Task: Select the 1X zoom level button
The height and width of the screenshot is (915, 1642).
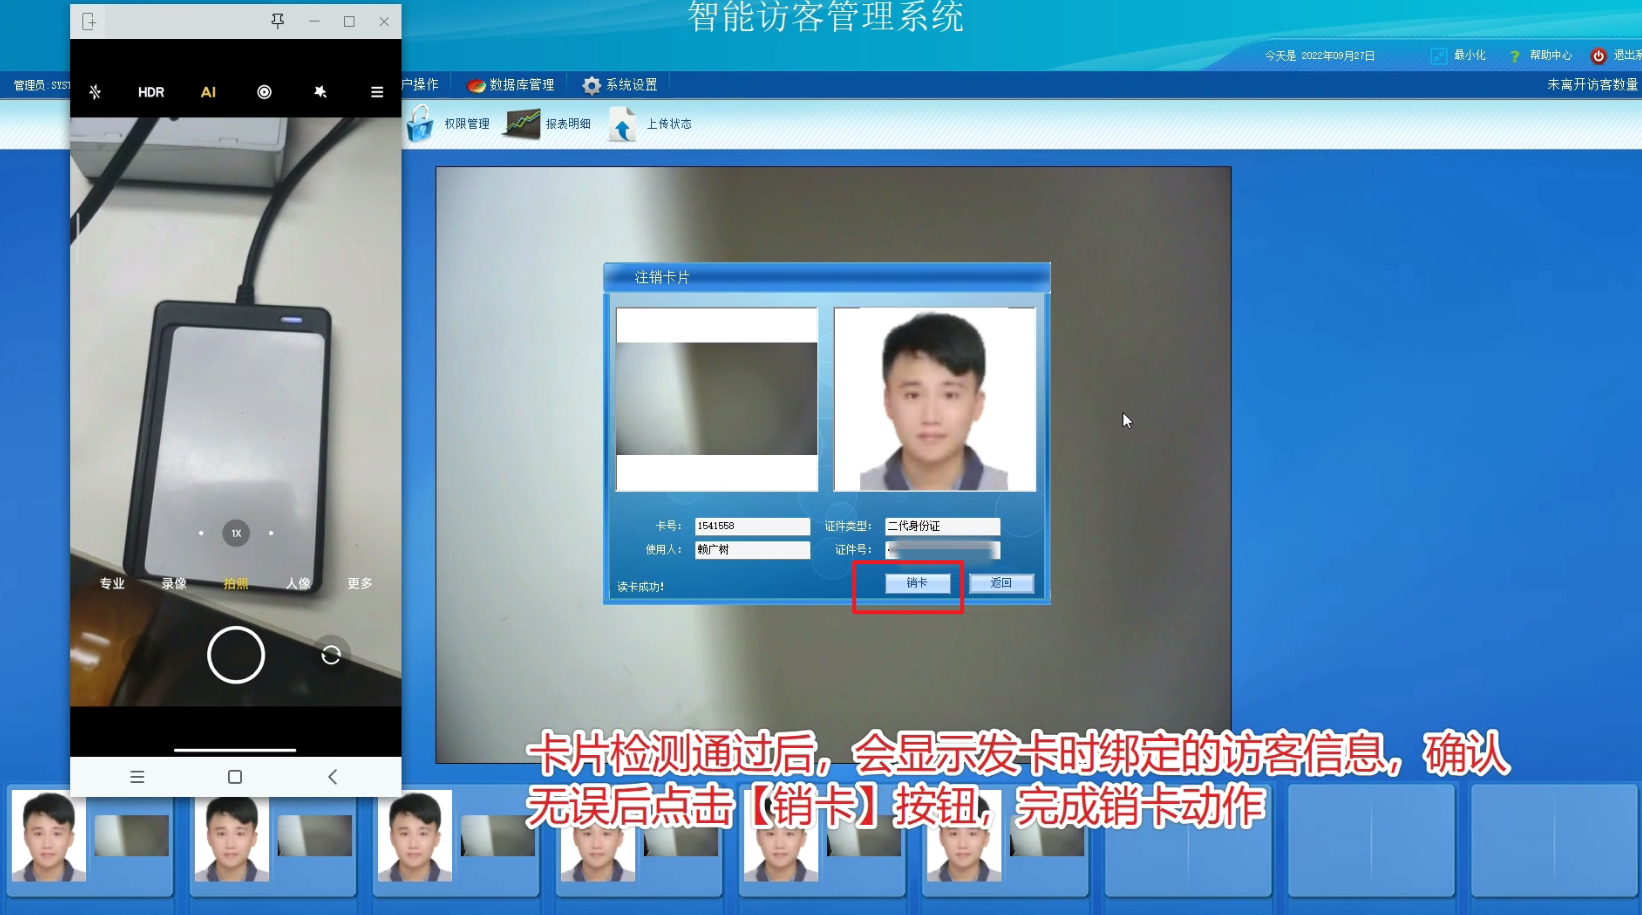Action: (236, 533)
